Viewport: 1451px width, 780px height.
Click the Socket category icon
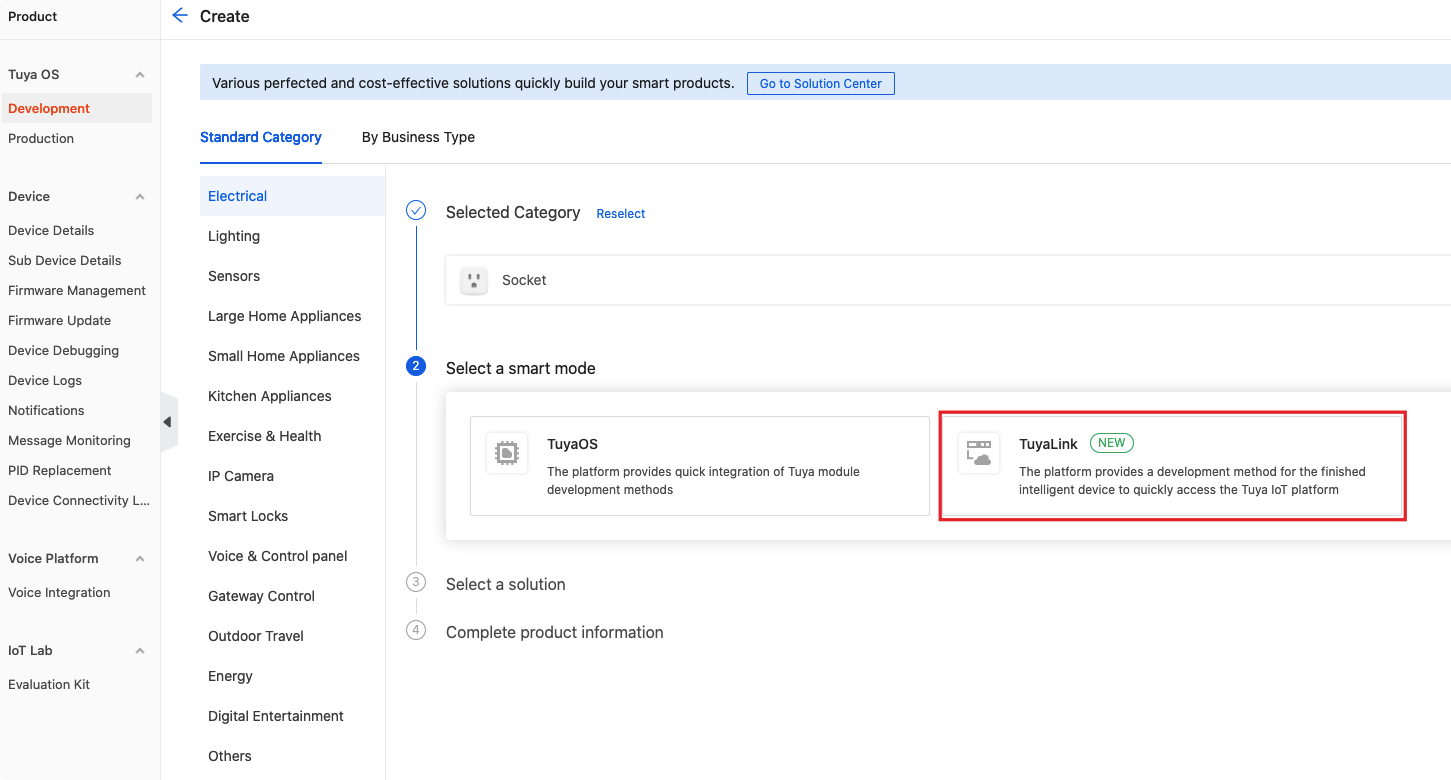[x=473, y=280]
